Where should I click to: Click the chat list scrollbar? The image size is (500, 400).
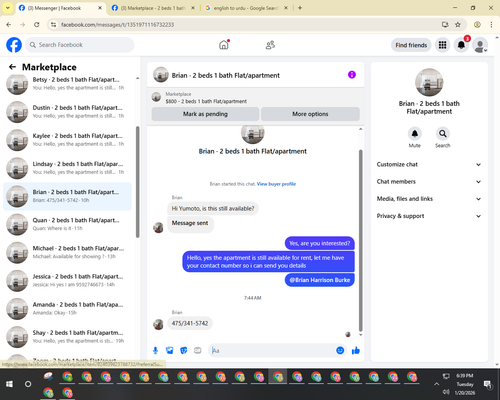138,182
